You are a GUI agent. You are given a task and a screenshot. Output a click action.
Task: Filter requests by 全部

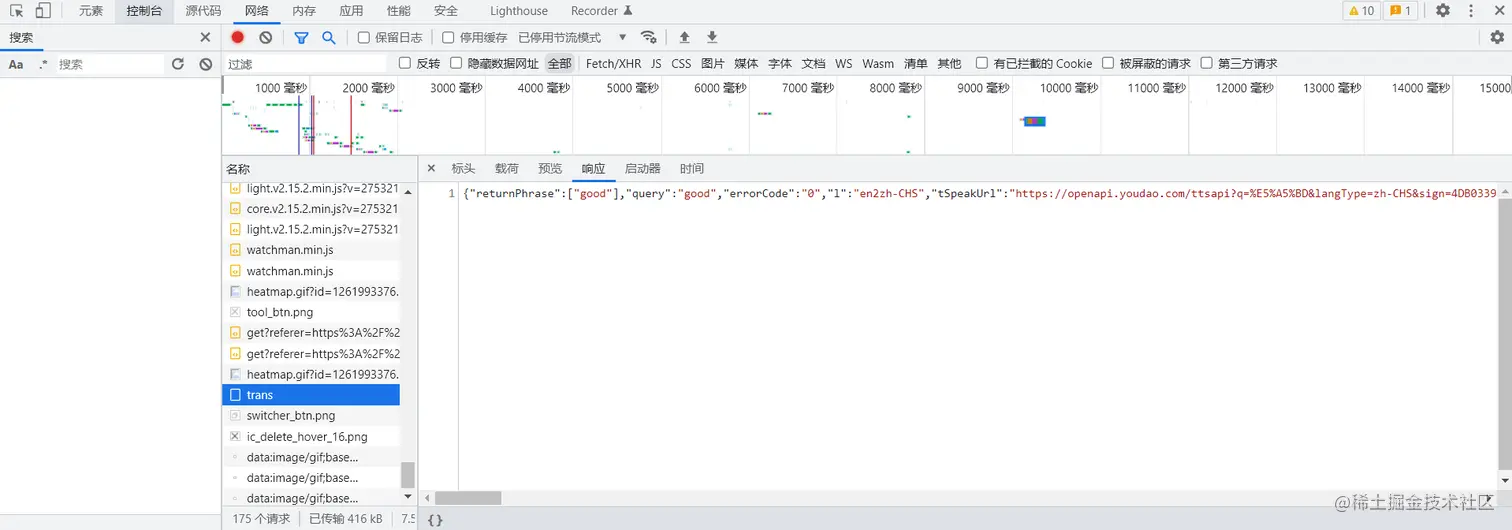(x=559, y=63)
